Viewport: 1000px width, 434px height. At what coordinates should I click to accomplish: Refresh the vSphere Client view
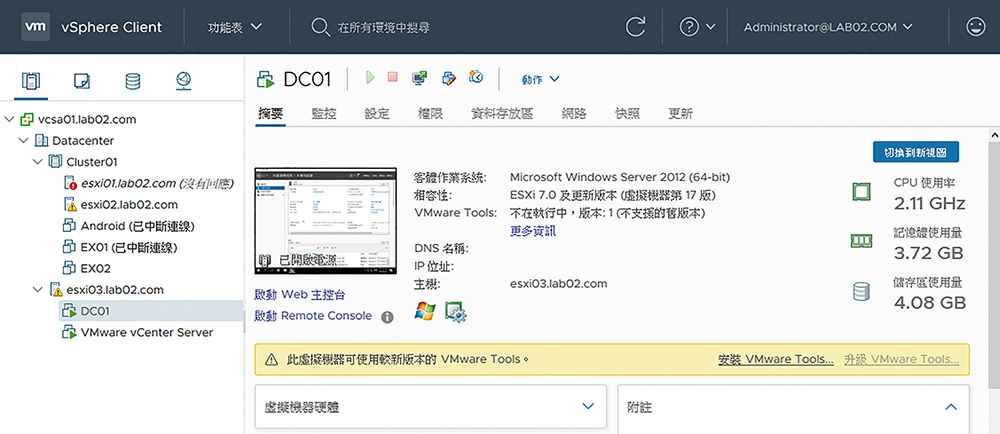point(635,27)
